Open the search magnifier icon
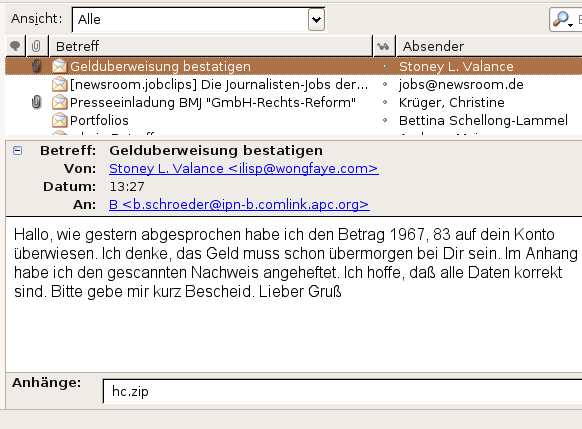 pyautogui.click(x=562, y=19)
